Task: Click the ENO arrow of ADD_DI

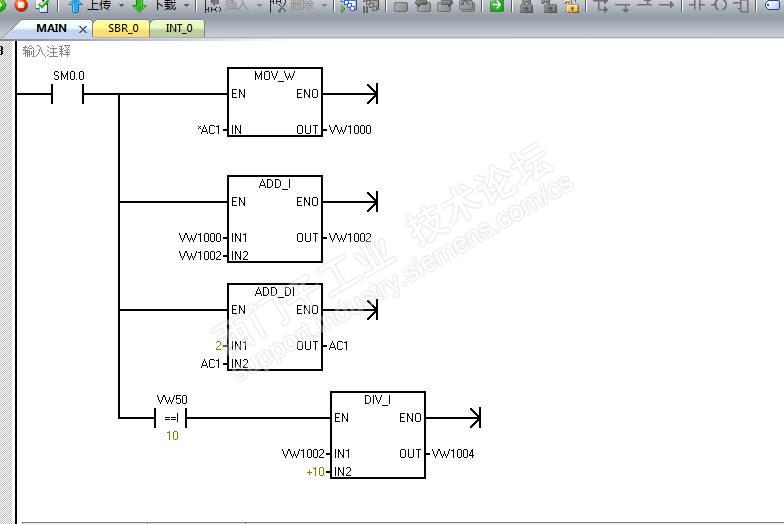Action: pos(372,310)
